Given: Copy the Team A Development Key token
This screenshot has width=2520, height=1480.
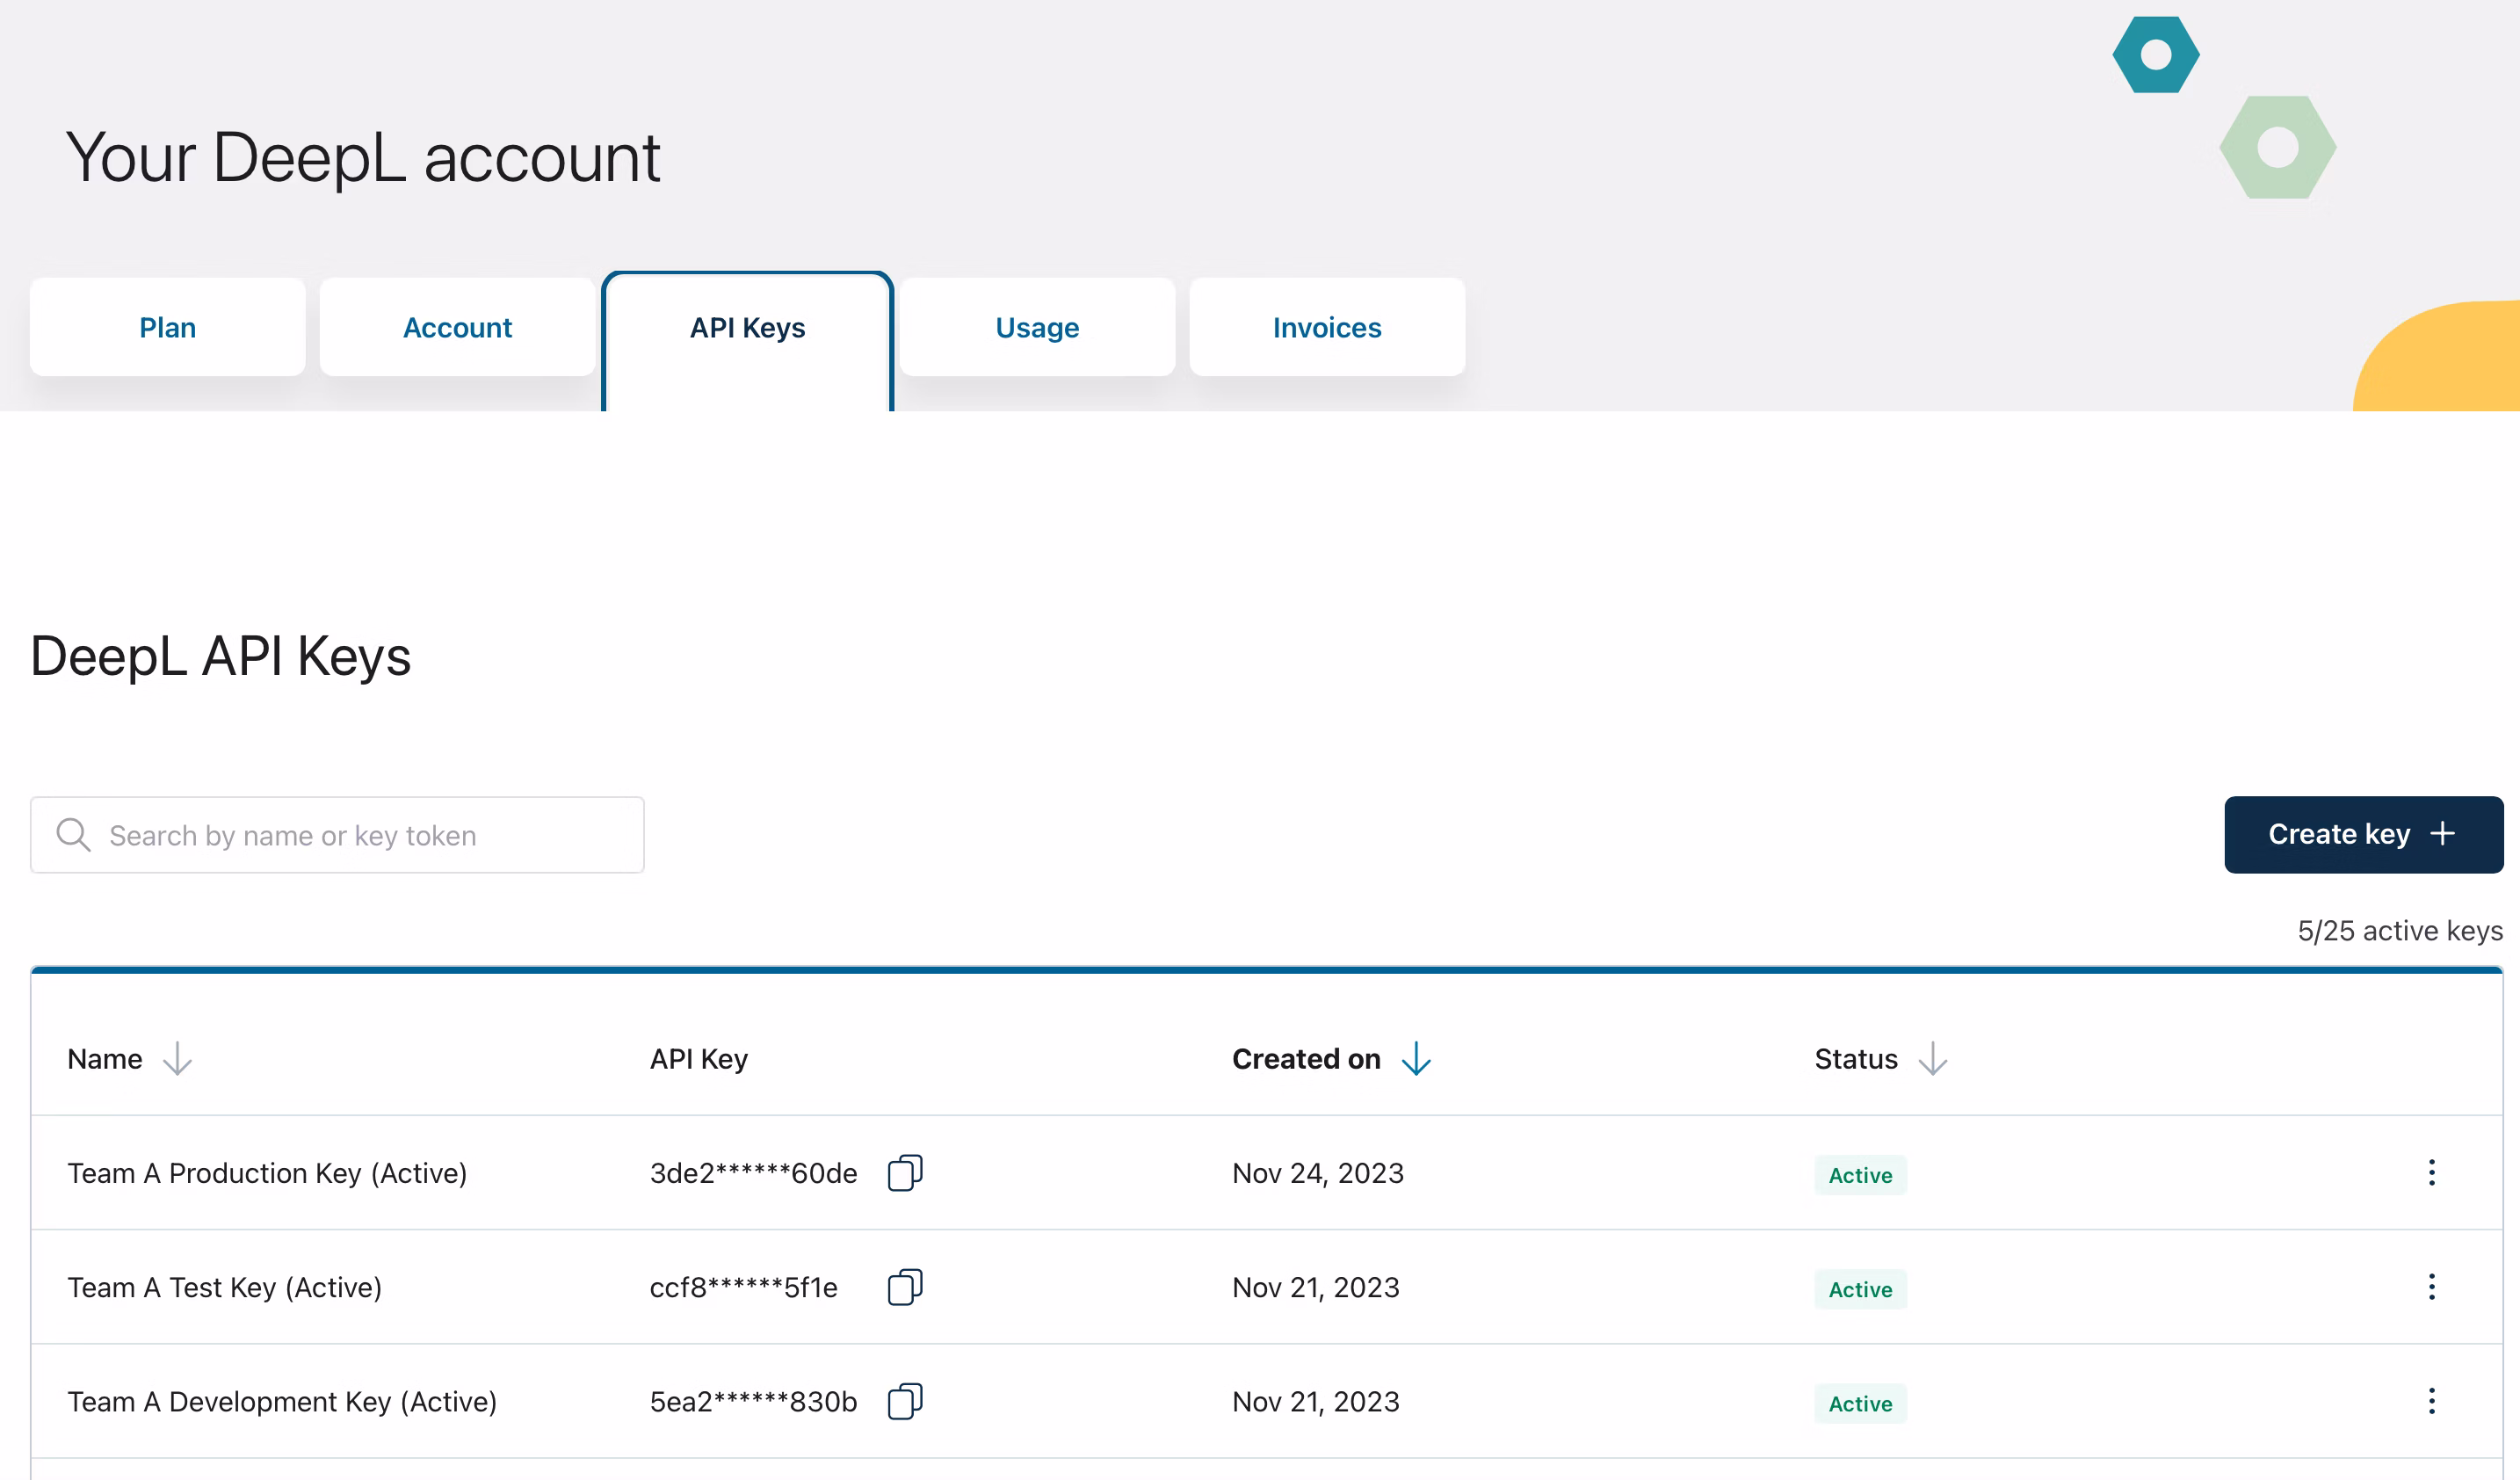Looking at the screenshot, I should tap(904, 1401).
